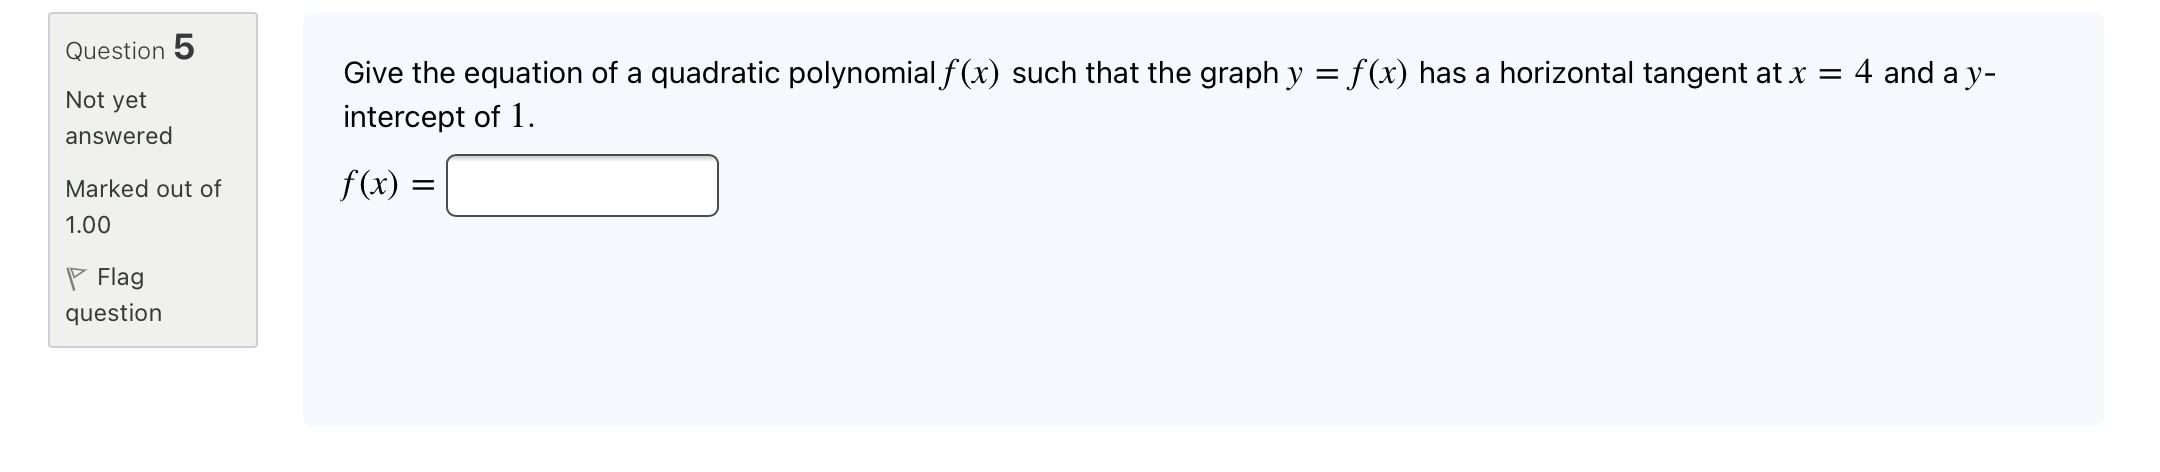Image resolution: width=2160 pixels, height=472 pixels.
Task: Click the large number 5 in heading
Action: pyautogui.click(x=184, y=47)
